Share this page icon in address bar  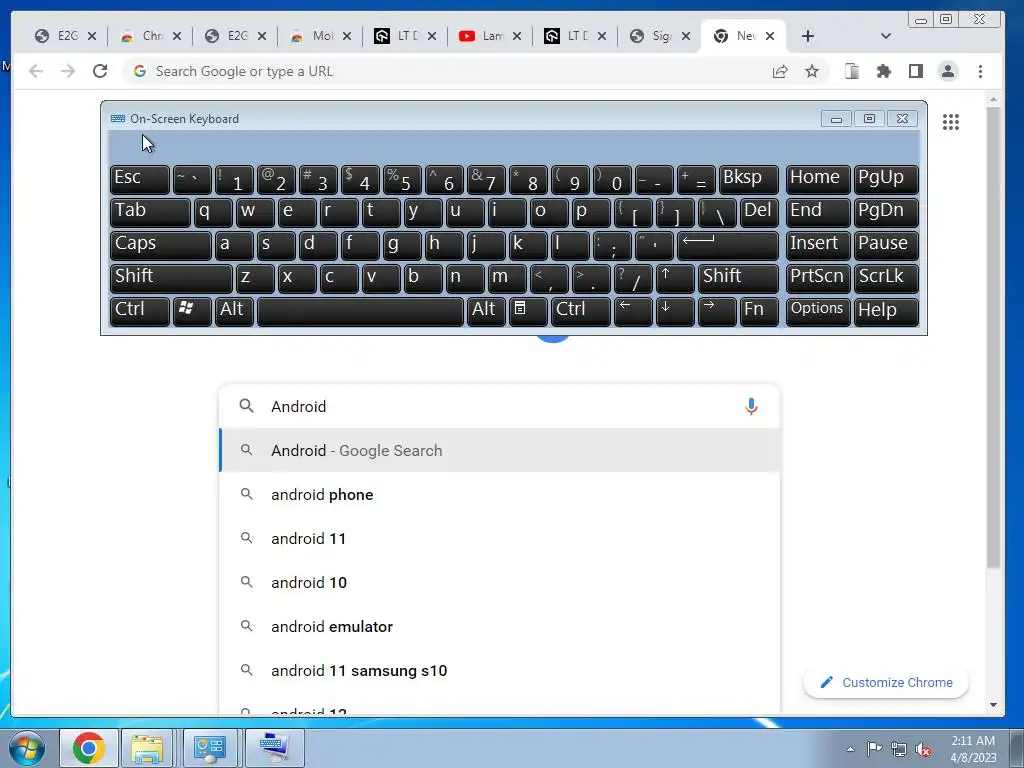(780, 71)
